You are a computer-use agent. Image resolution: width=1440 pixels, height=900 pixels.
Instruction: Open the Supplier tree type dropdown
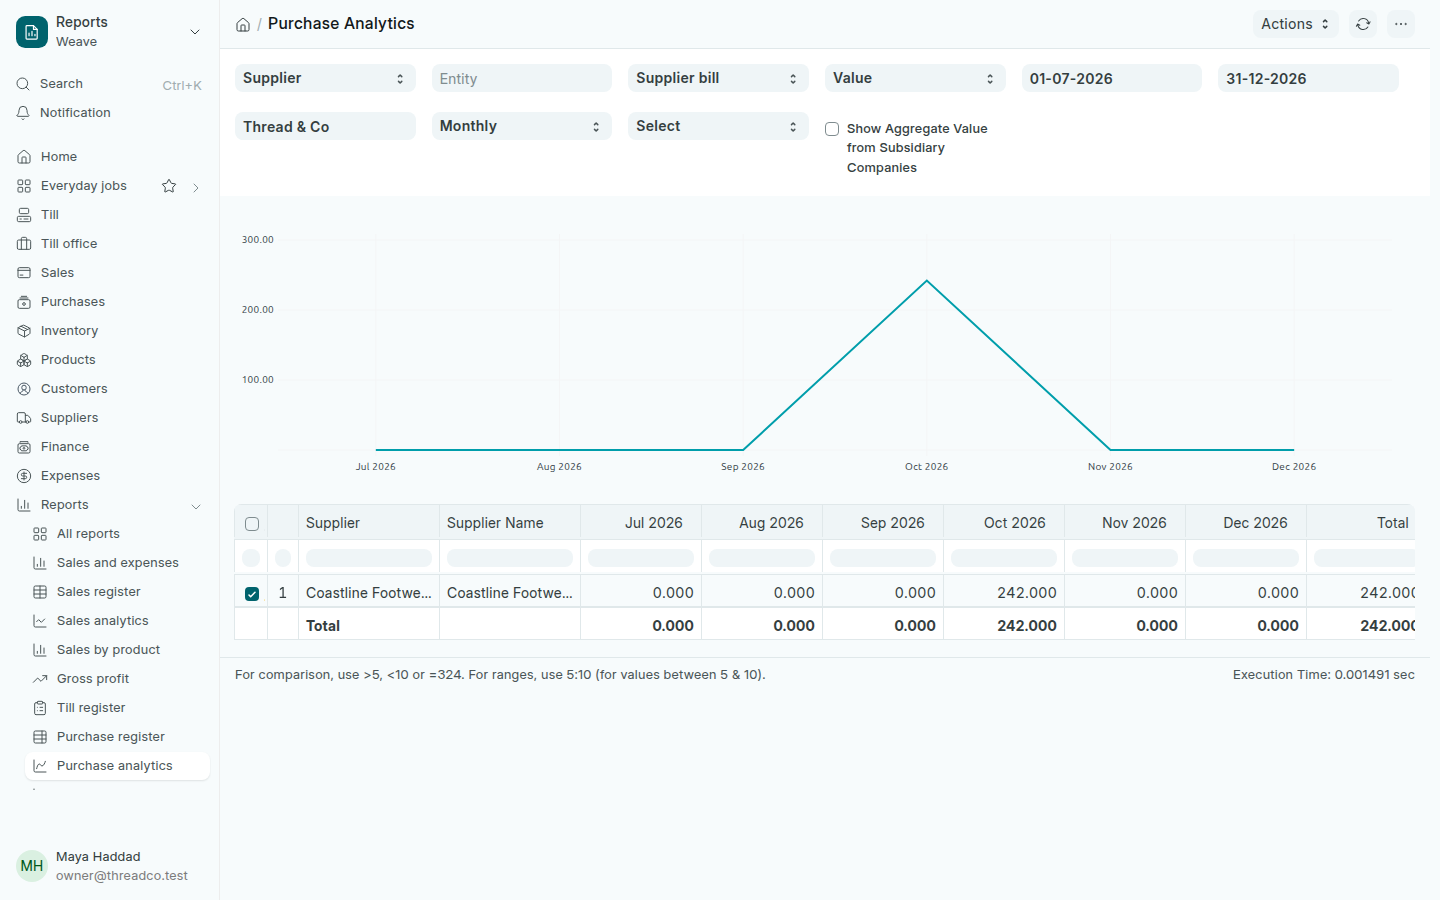click(x=325, y=78)
